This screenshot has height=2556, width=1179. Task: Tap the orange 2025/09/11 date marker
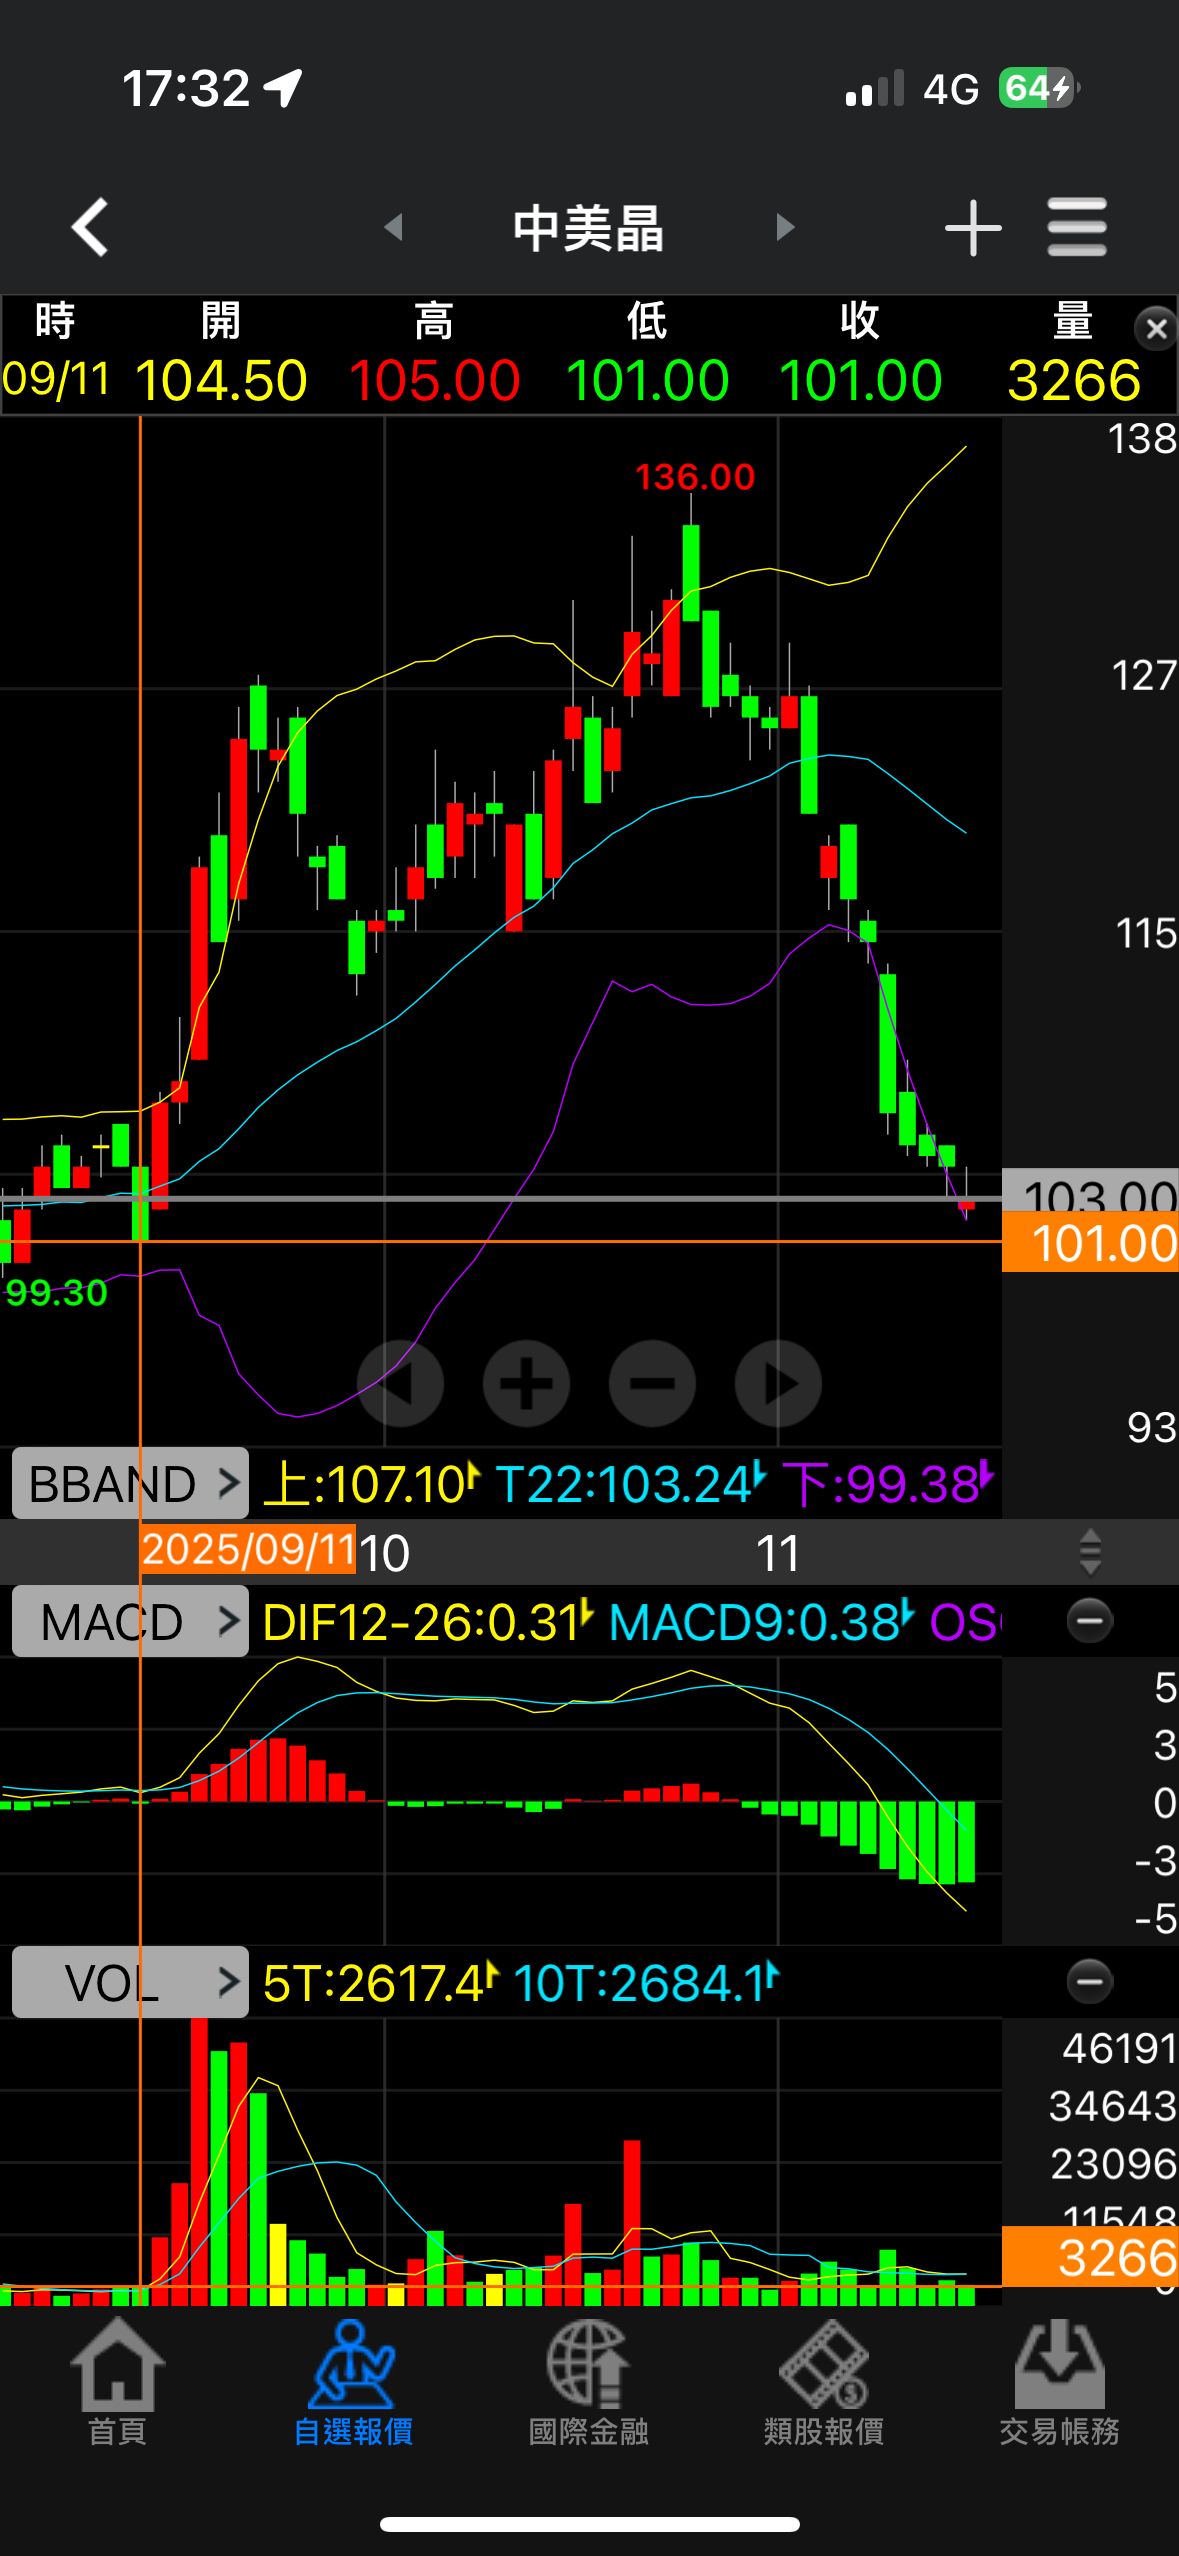248,1549
